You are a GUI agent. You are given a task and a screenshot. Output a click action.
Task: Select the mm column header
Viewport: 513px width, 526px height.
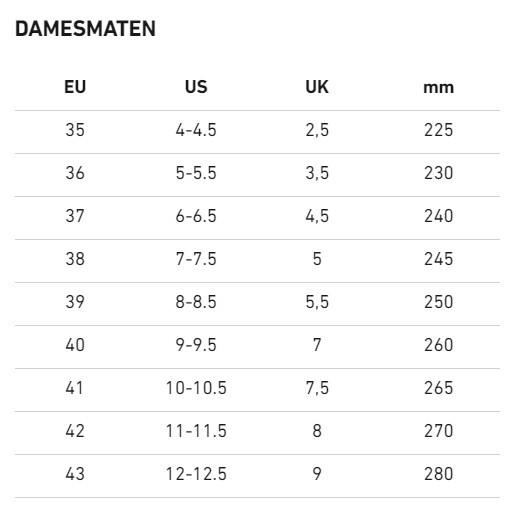(439, 88)
